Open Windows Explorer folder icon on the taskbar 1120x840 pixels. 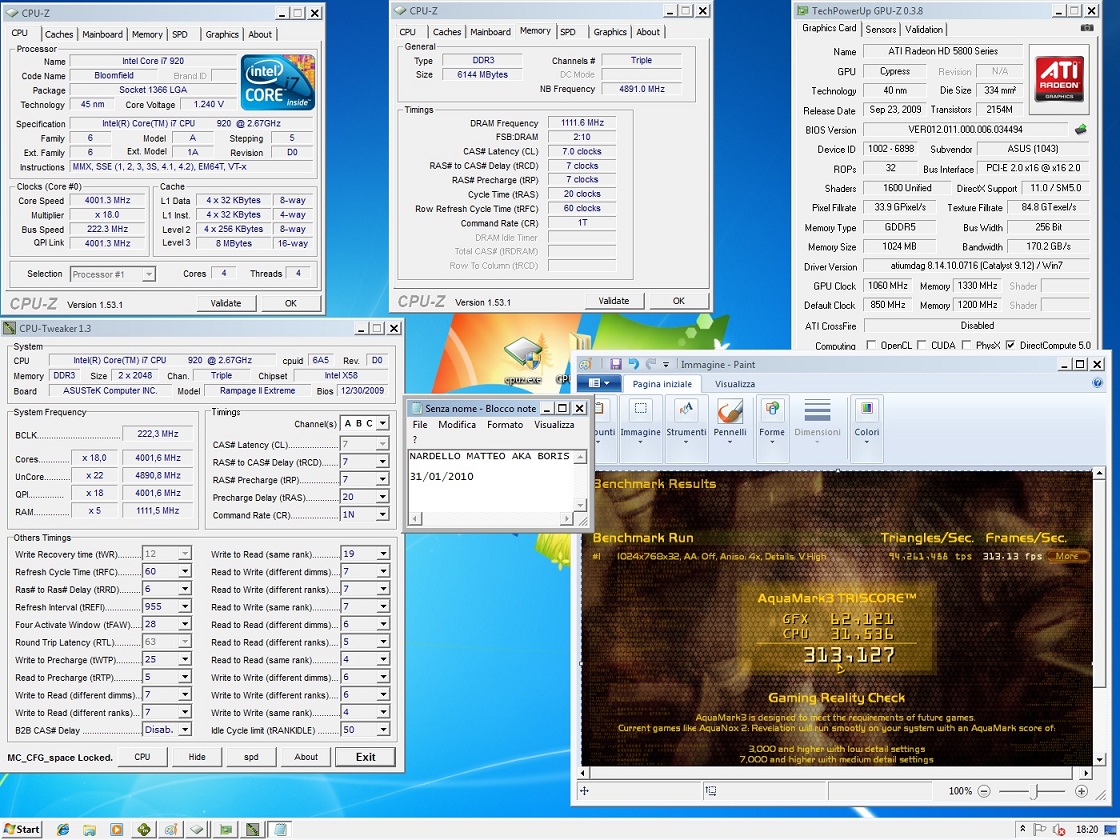point(89,829)
